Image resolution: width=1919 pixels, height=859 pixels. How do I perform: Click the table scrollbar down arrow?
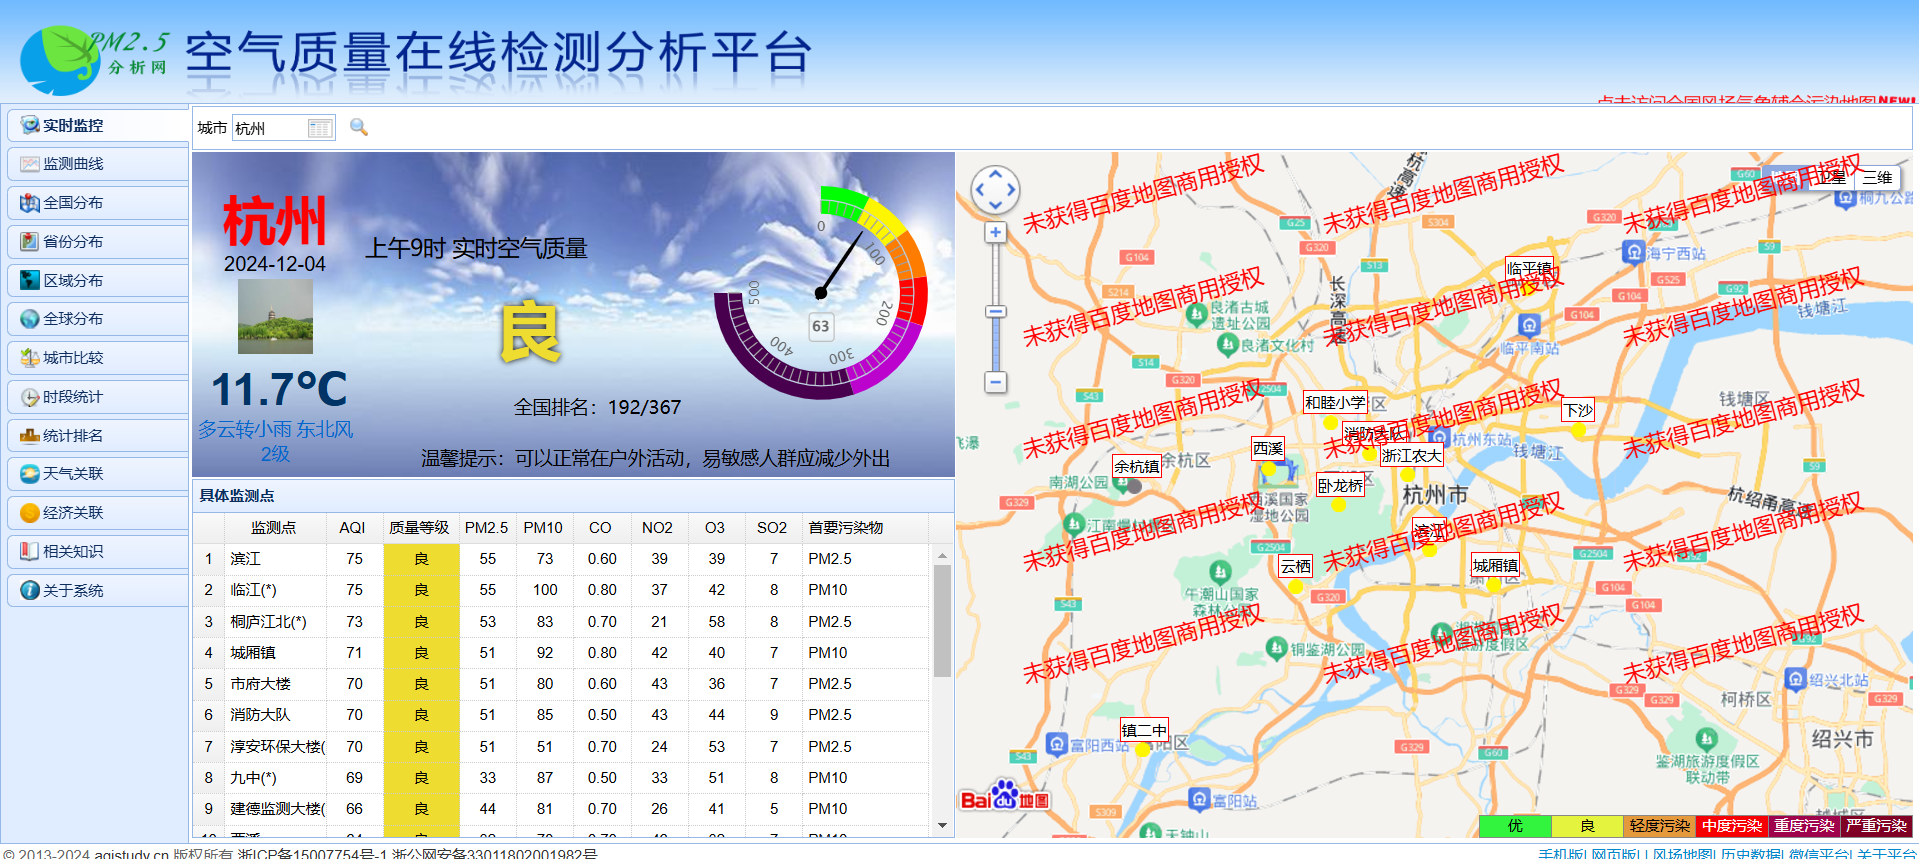(x=942, y=826)
